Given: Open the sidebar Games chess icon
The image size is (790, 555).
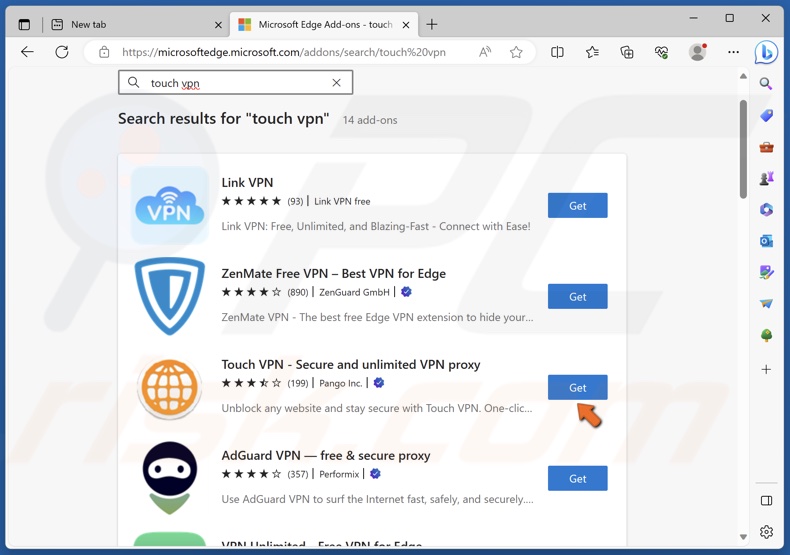Looking at the screenshot, I should (766, 178).
